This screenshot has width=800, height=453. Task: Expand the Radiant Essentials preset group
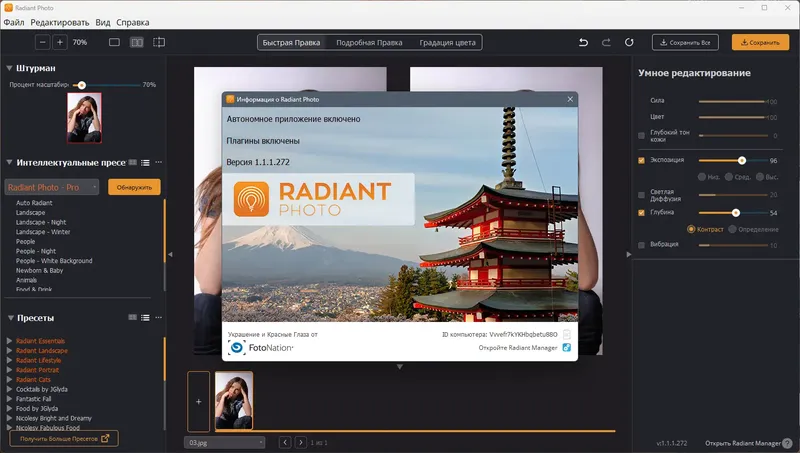tap(9, 341)
